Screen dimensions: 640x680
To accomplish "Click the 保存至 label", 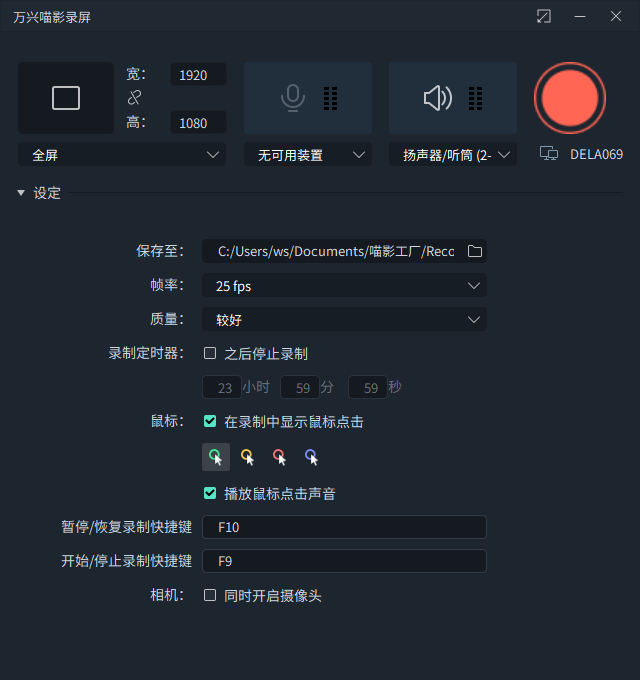I will click(x=160, y=251).
